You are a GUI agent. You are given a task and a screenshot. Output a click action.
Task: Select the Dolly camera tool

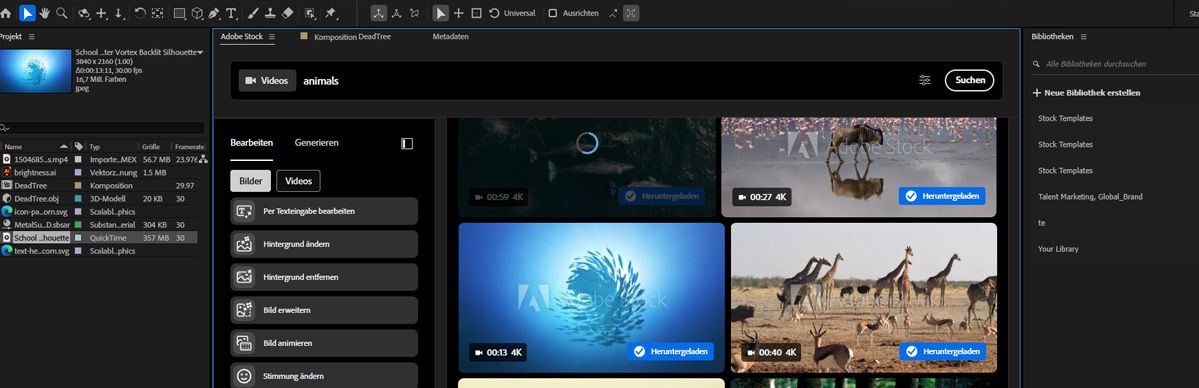click(119, 13)
